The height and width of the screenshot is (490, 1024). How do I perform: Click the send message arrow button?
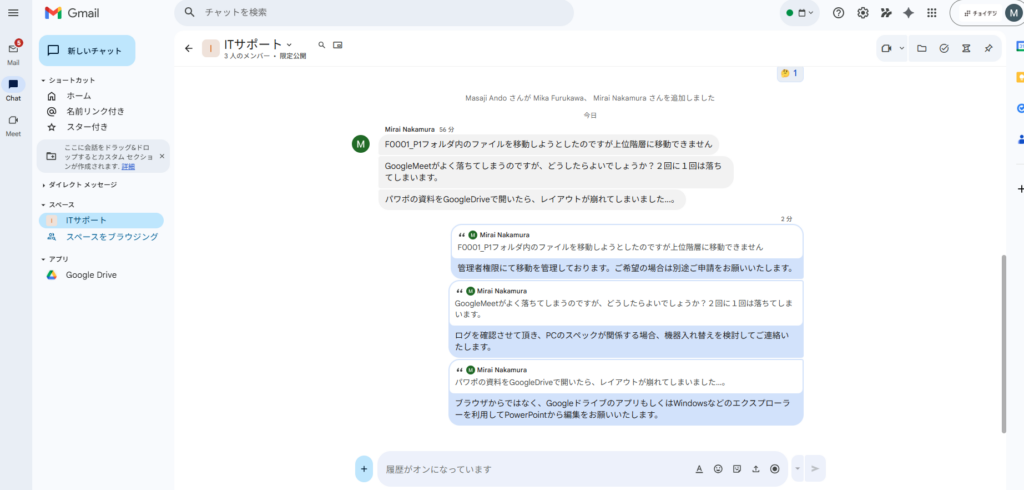815,468
